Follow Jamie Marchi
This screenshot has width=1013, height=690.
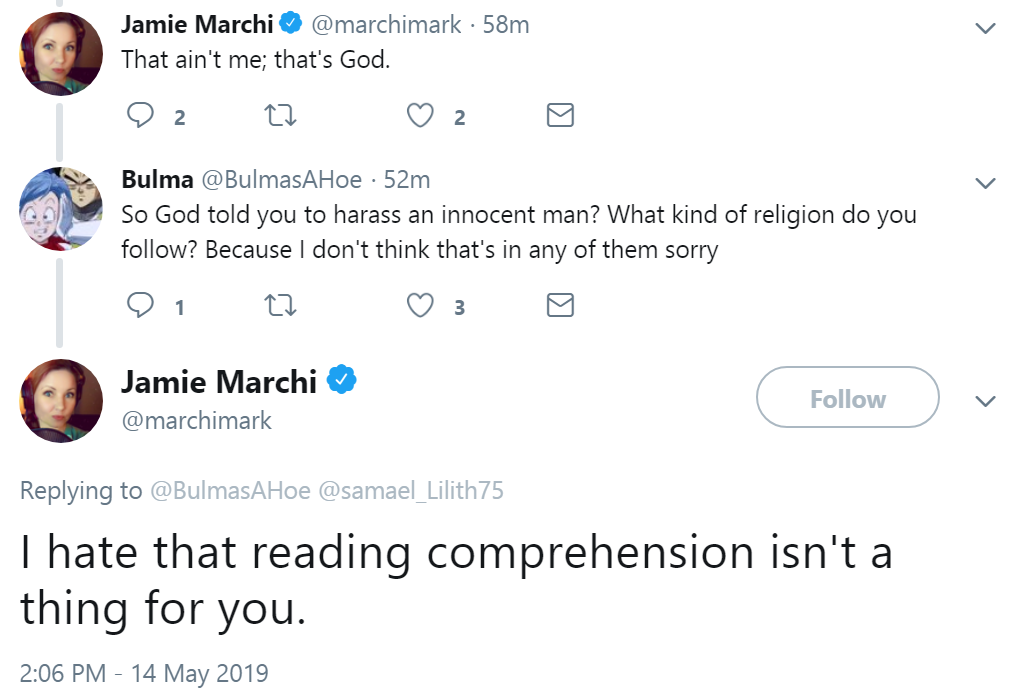tap(847, 399)
